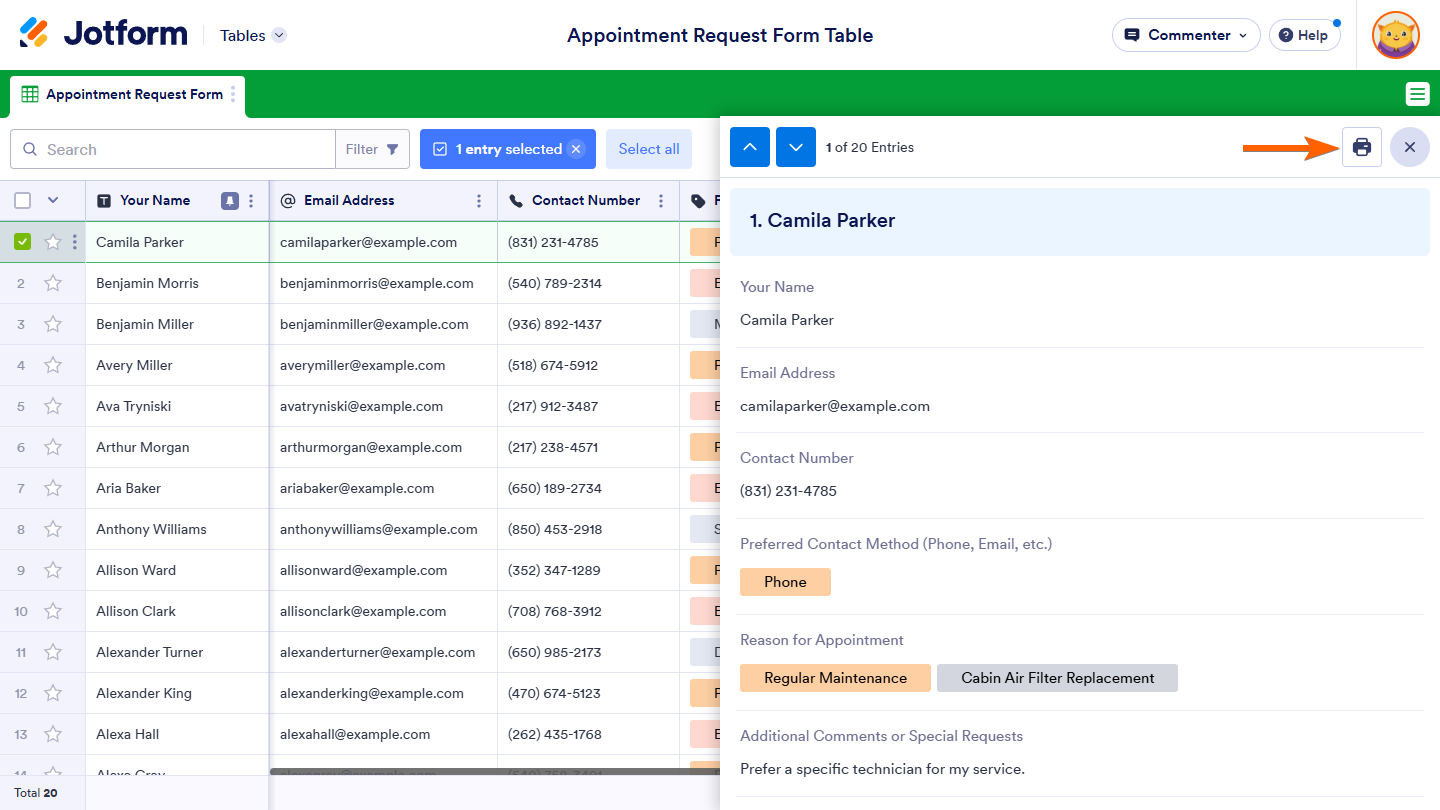This screenshot has height=810, width=1440.
Task: Uncheck the Camila Parker row checkbox
Action: (23, 242)
